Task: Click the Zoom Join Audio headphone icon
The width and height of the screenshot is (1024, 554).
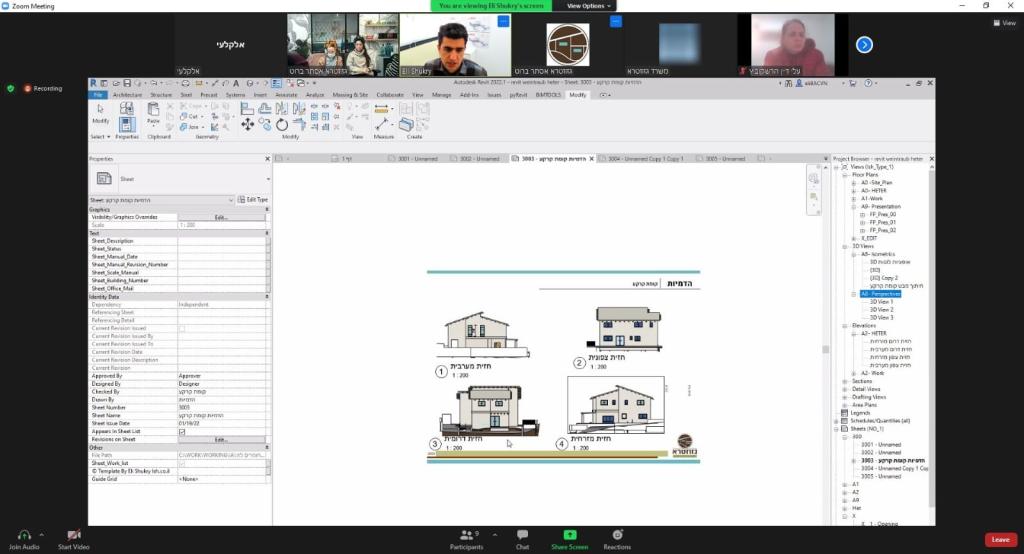Action: point(24,535)
